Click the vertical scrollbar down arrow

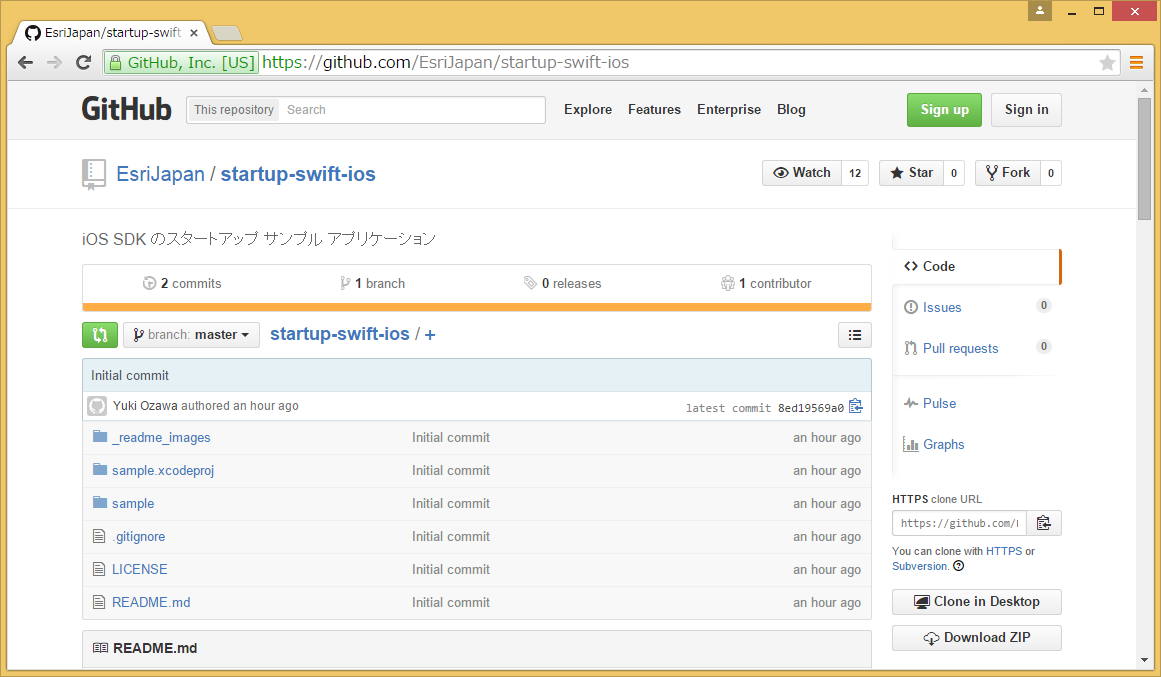(1145, 660)
